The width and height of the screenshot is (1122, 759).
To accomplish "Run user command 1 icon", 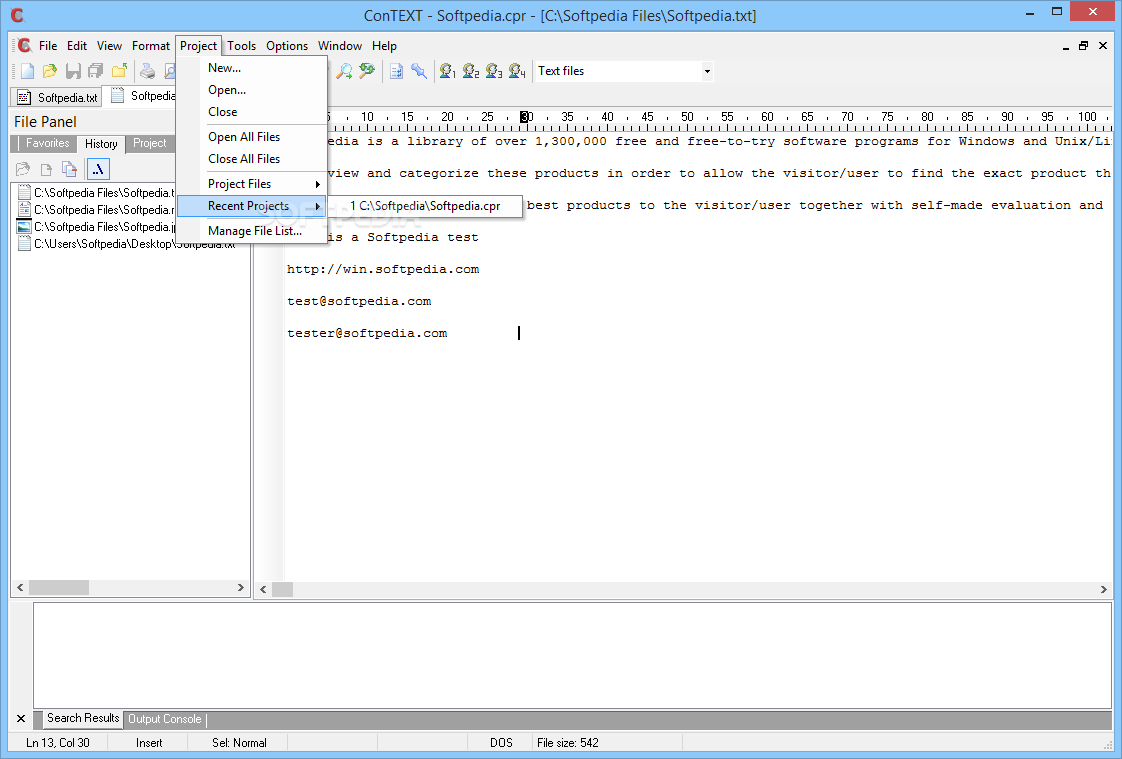I will coord(448,71).
